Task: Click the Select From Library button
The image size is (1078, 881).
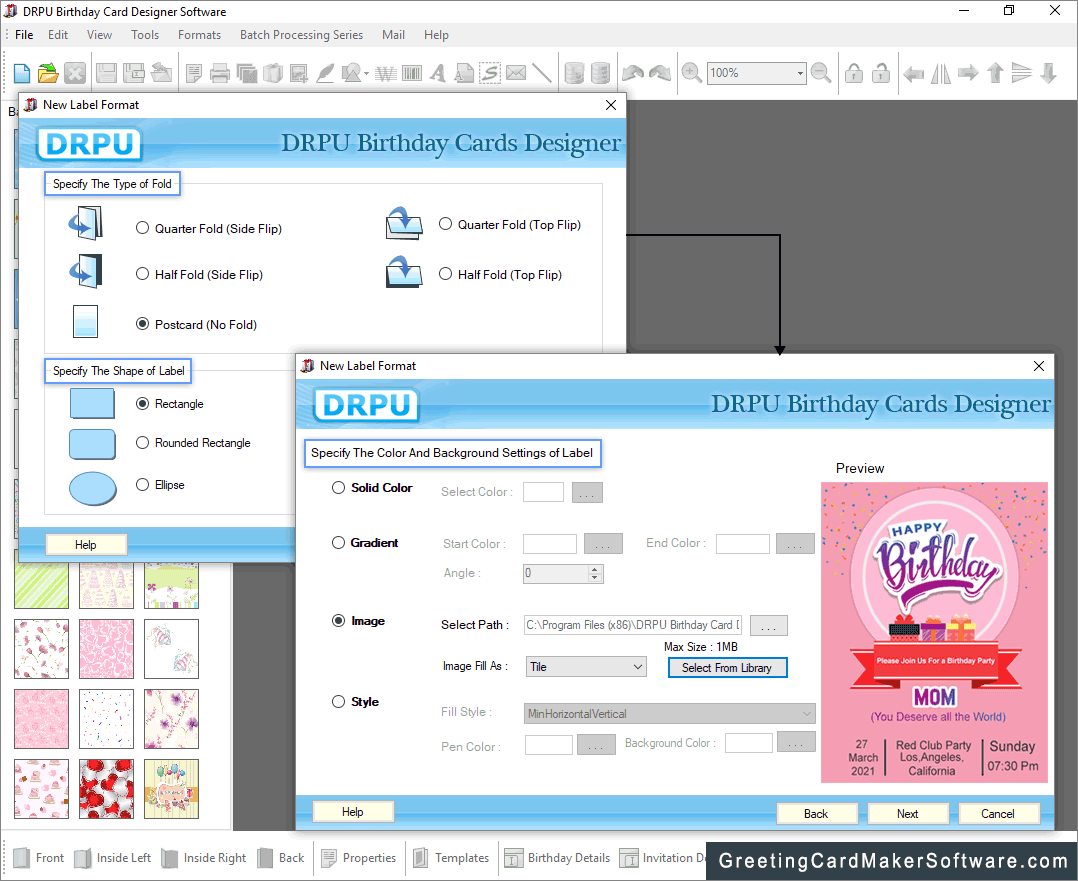Action: 727,668
